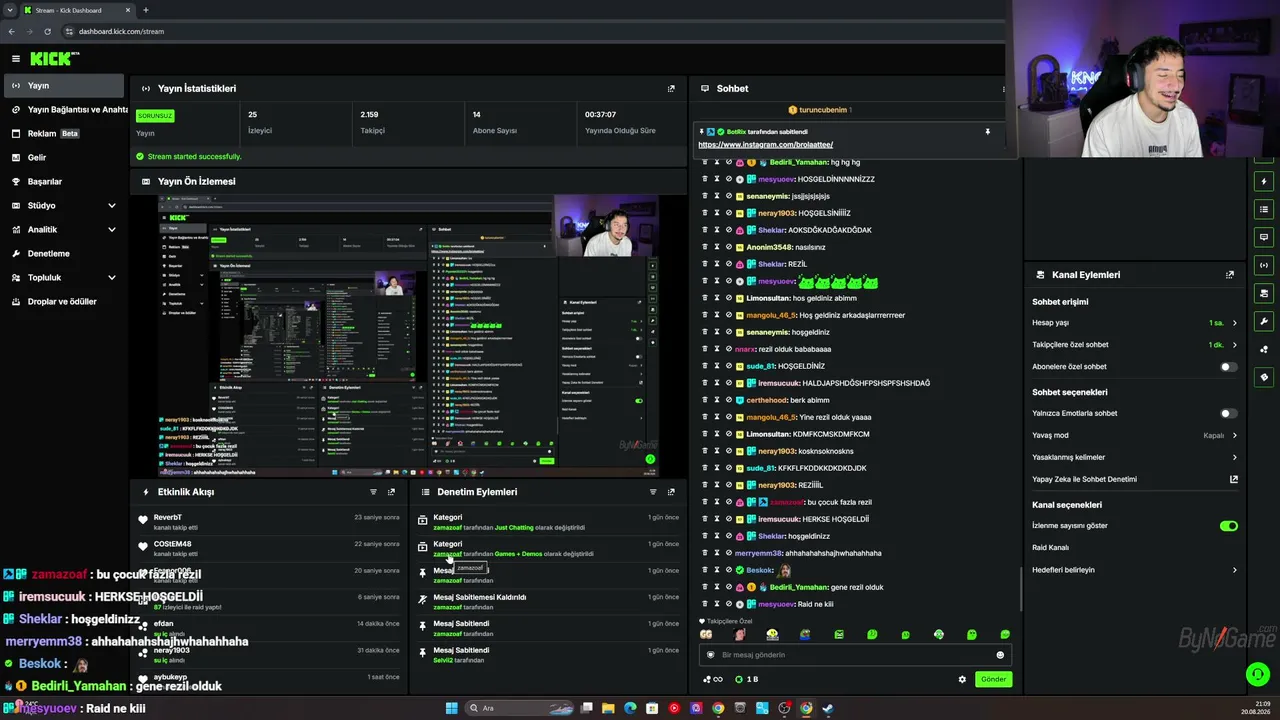Pop out the Etkinlik Akışı panel
Image resolution: width=1280 pixels, height=720 pixels.
point(391,492)
